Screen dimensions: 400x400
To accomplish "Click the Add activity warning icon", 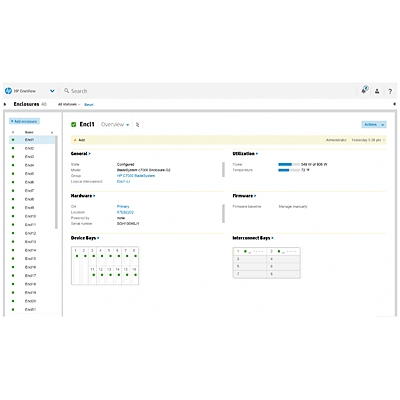I will click(x=75, y=140).
